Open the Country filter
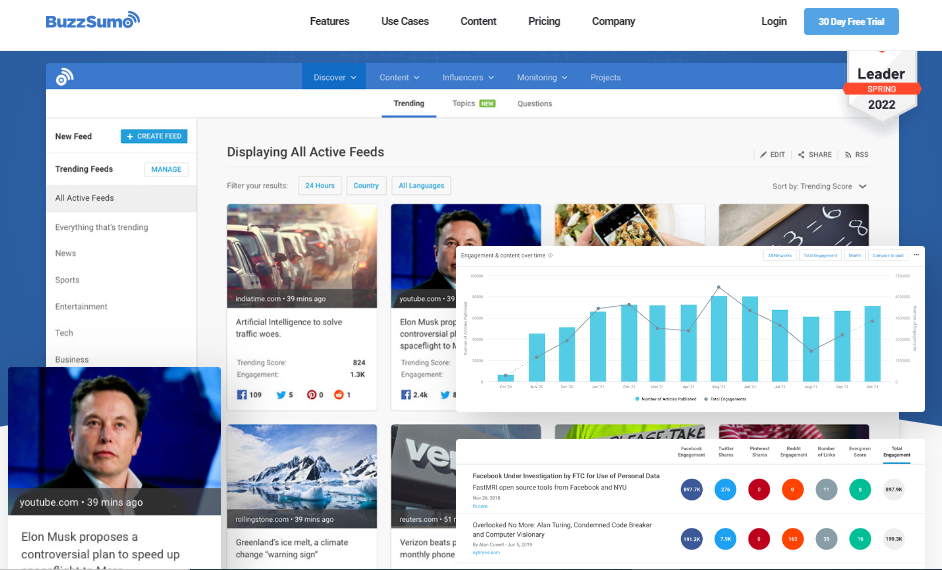This screenshot has width=942, height=570. coord(366,186)
